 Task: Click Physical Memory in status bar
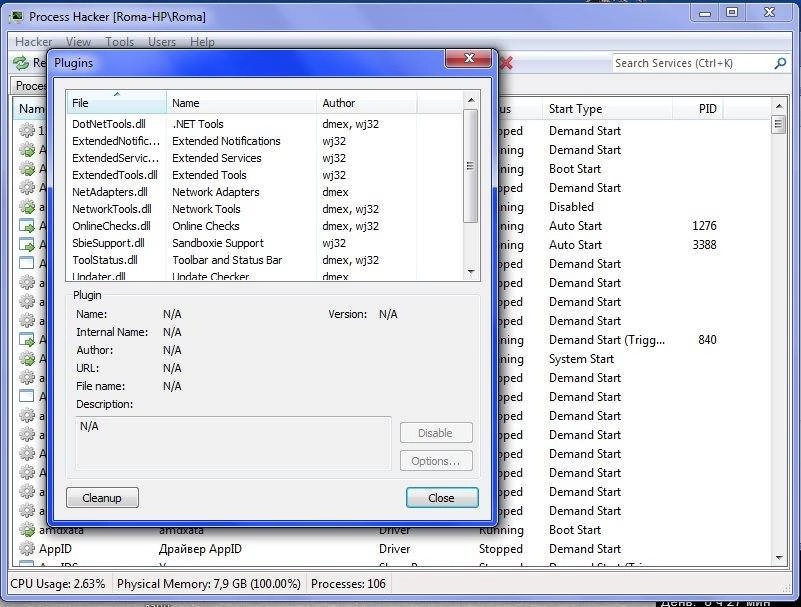point(208,583)
